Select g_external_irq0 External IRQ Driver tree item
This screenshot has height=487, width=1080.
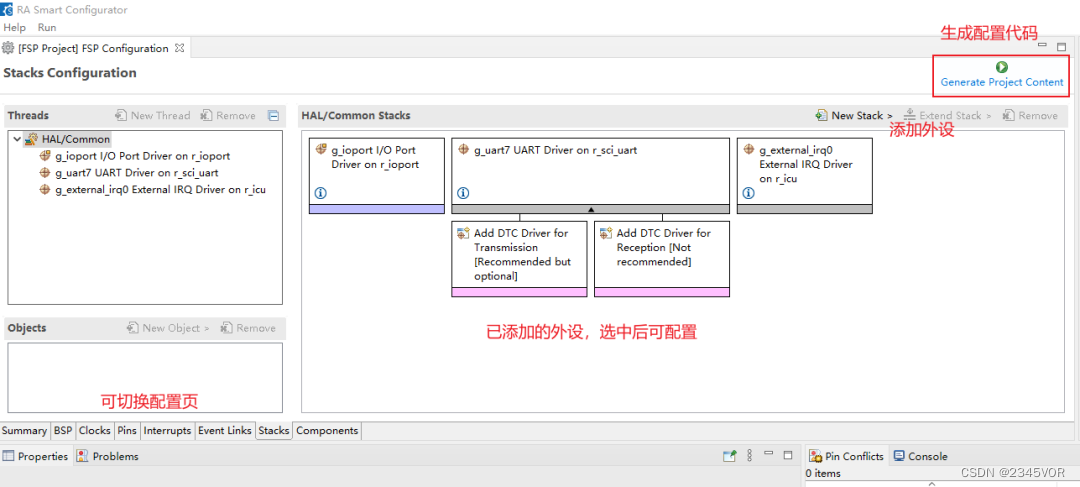click(x=152, y=189)
